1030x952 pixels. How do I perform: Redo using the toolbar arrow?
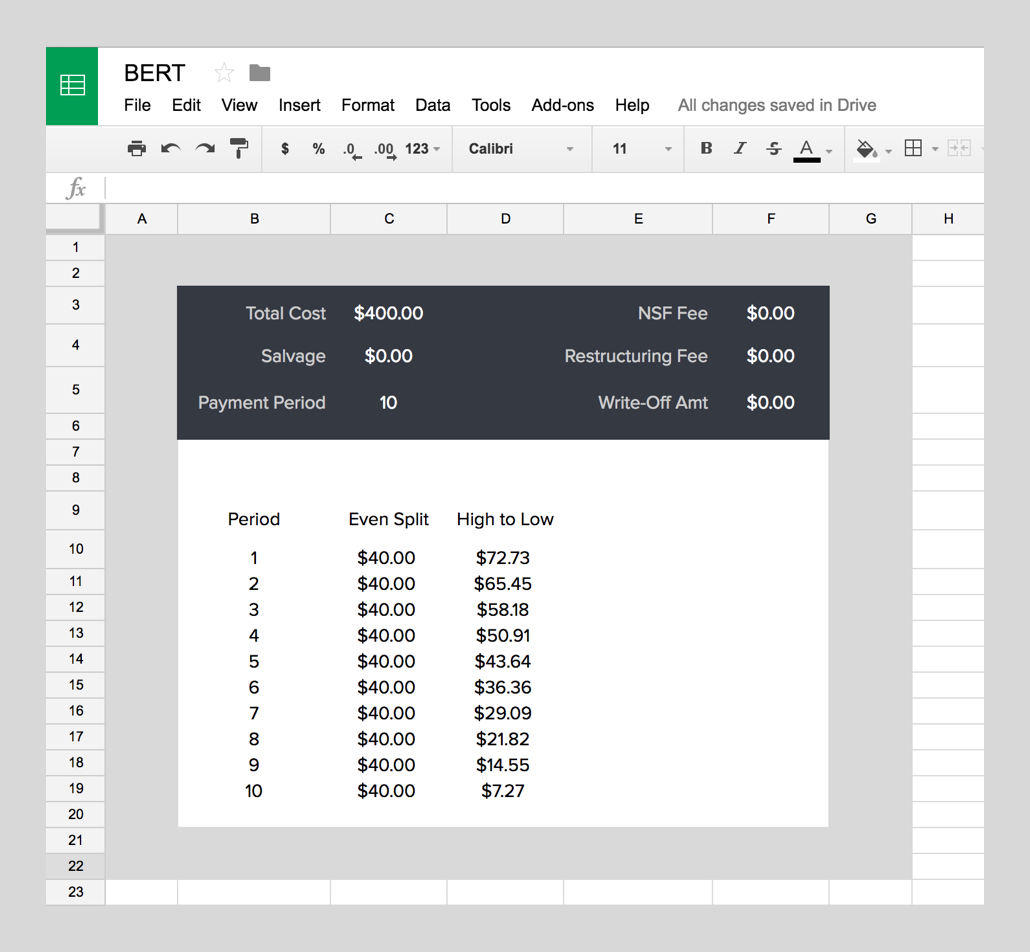pos(205,149)
